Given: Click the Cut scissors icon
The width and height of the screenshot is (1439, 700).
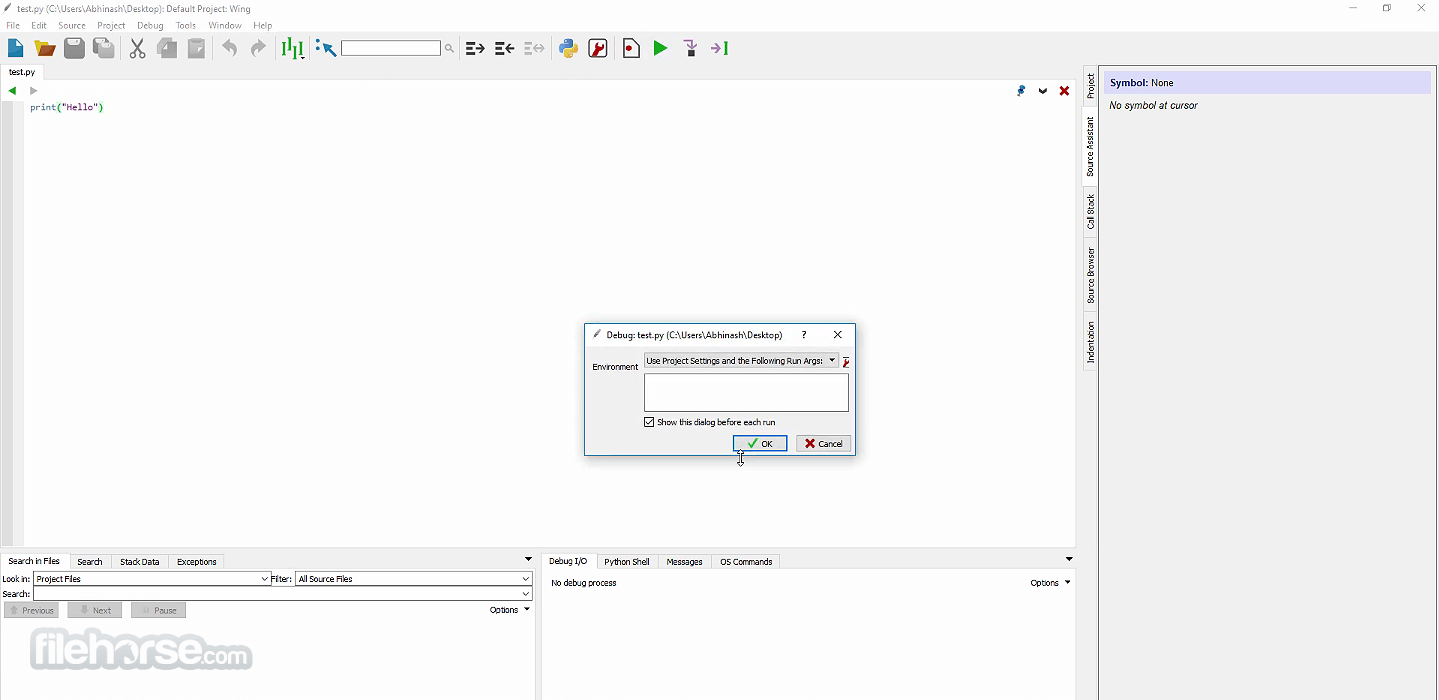Looking at the screenshot, I should pos(138,48).
